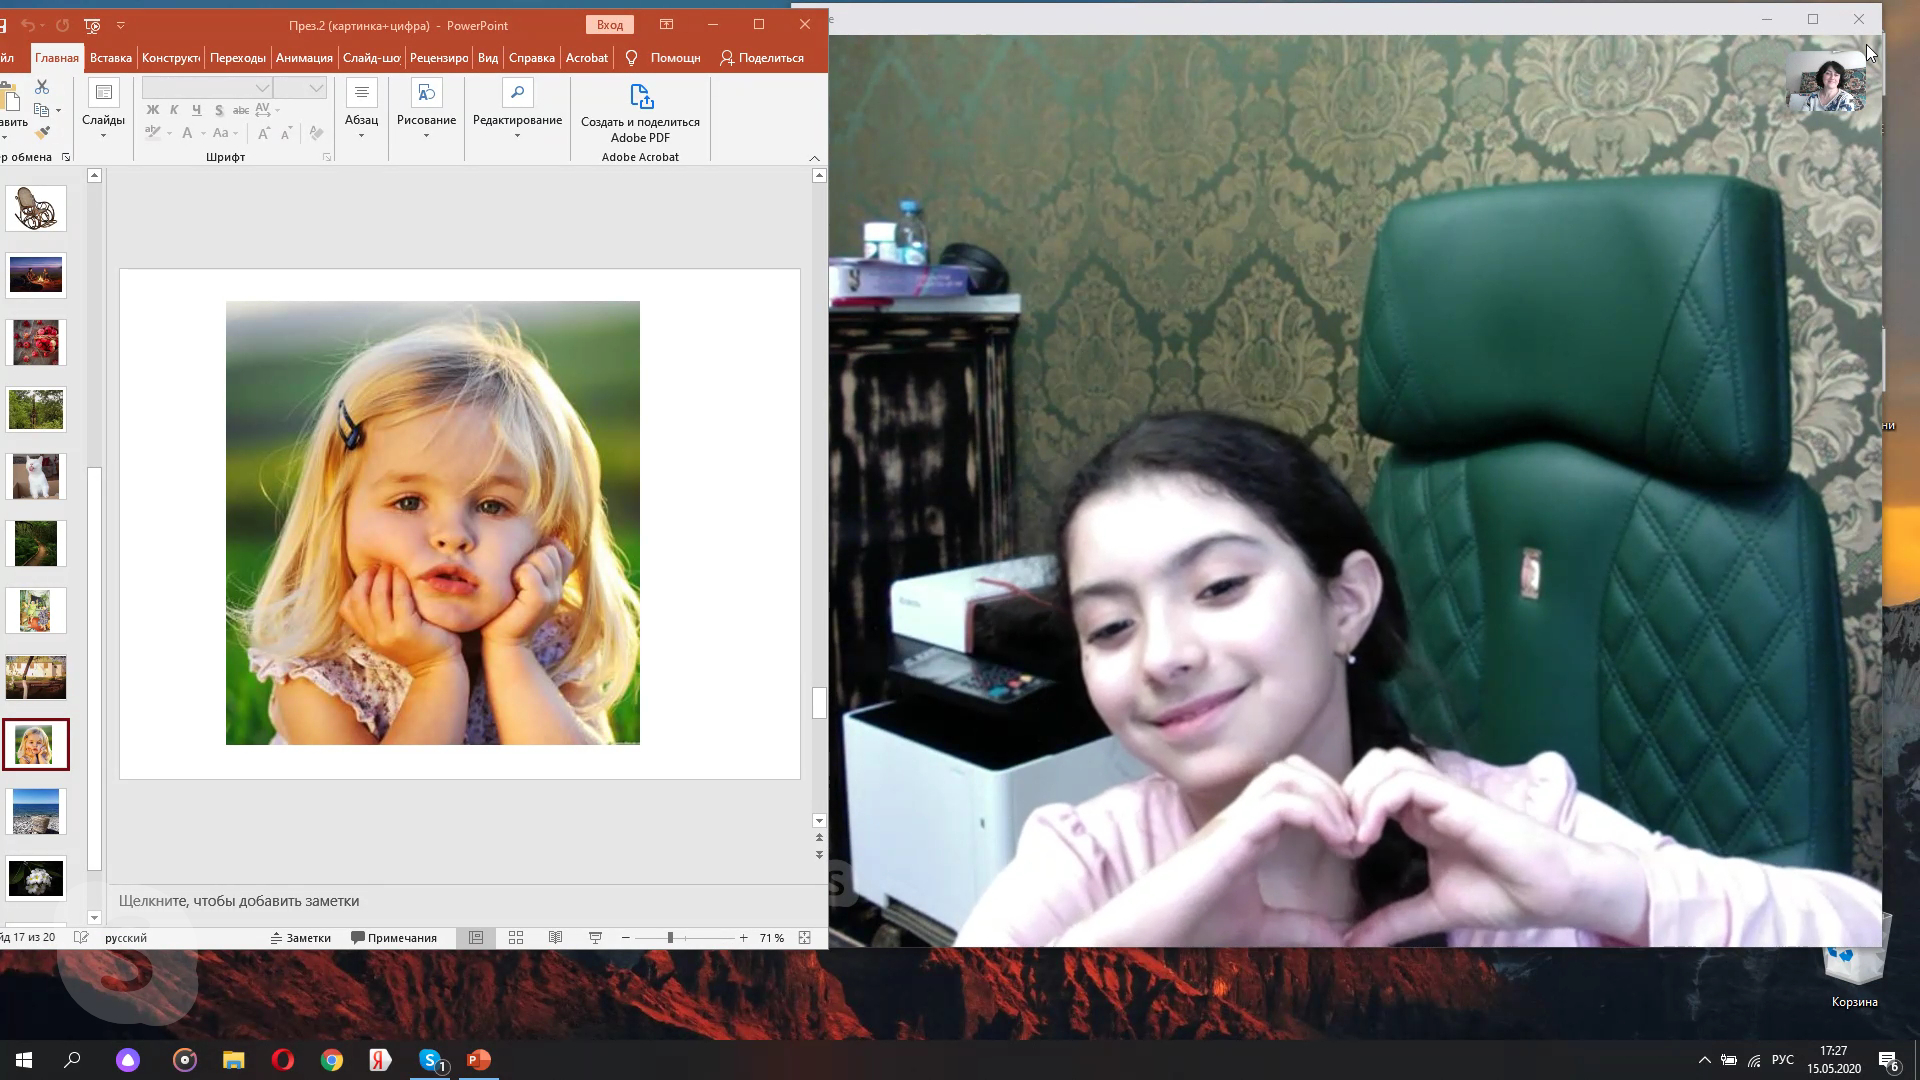Open the Рисование drawing dropdown
1920x1080 pixels.
tap(426, 110)
